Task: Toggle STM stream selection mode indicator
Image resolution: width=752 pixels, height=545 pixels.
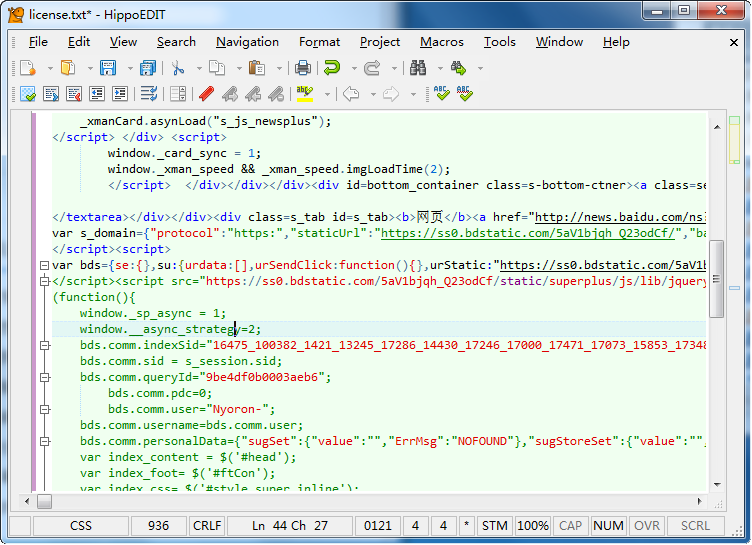Action: [494, 525]
